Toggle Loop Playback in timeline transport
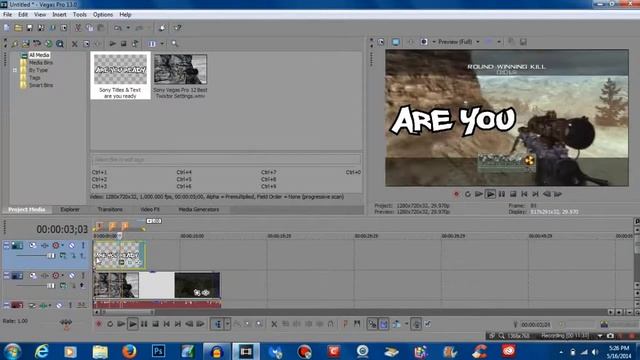Viewport: 640px width, 360px height. pos(110,324)
